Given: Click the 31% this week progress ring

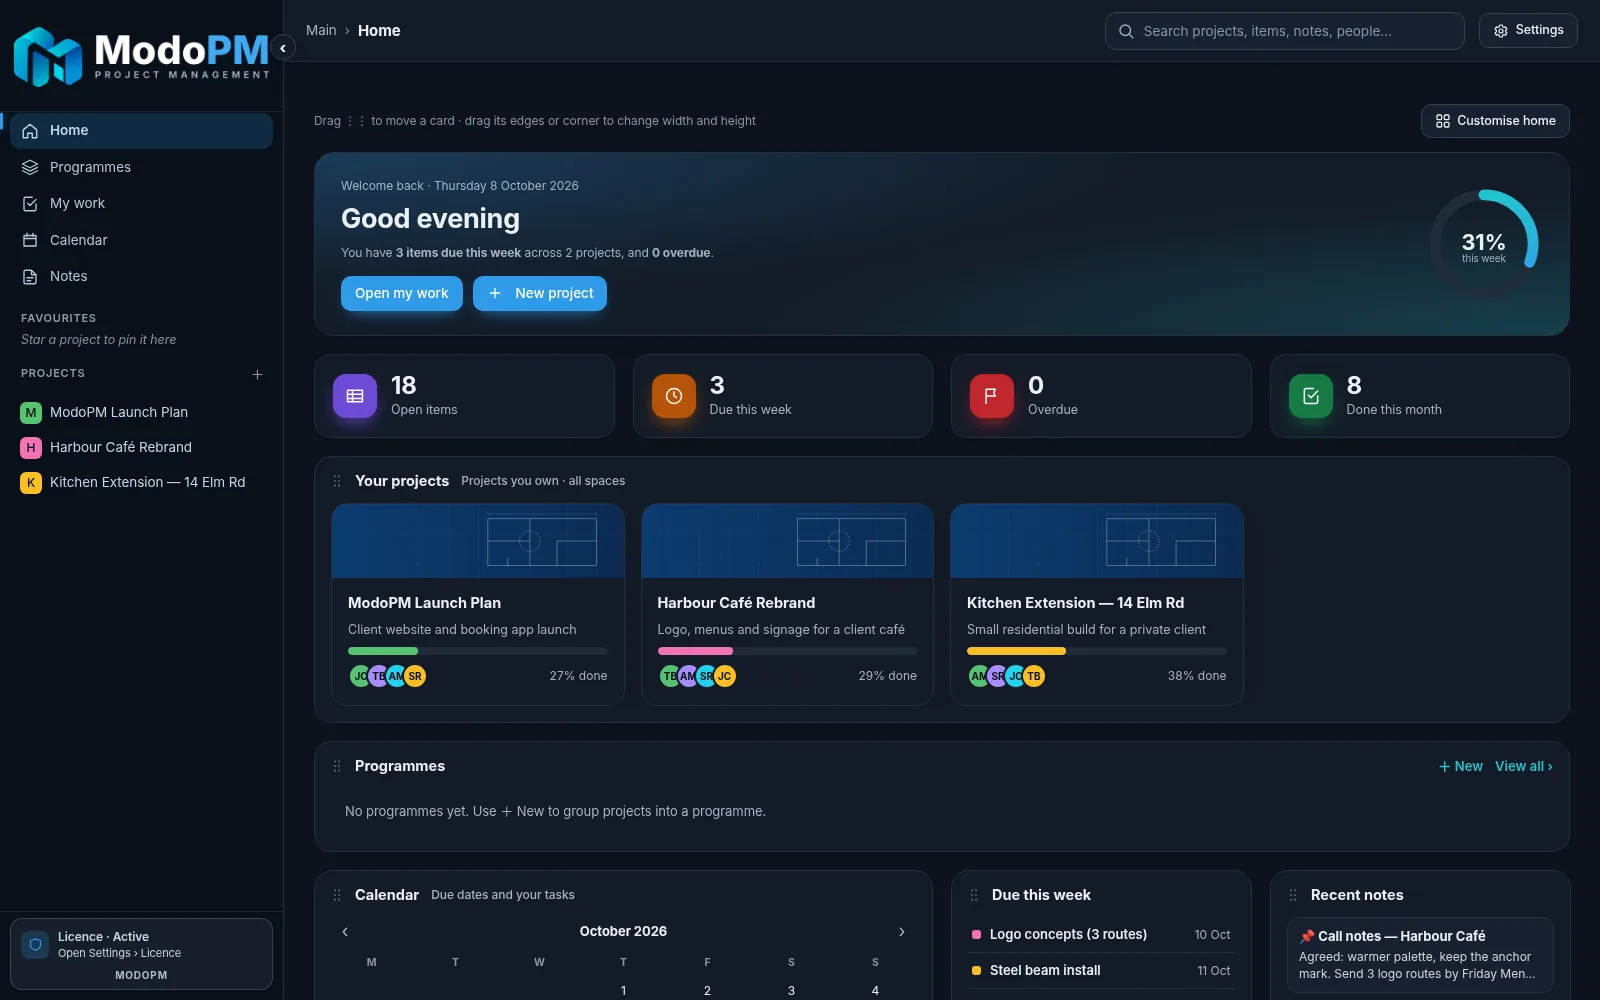Looking at the screenshot, I should pos(1483,244).
